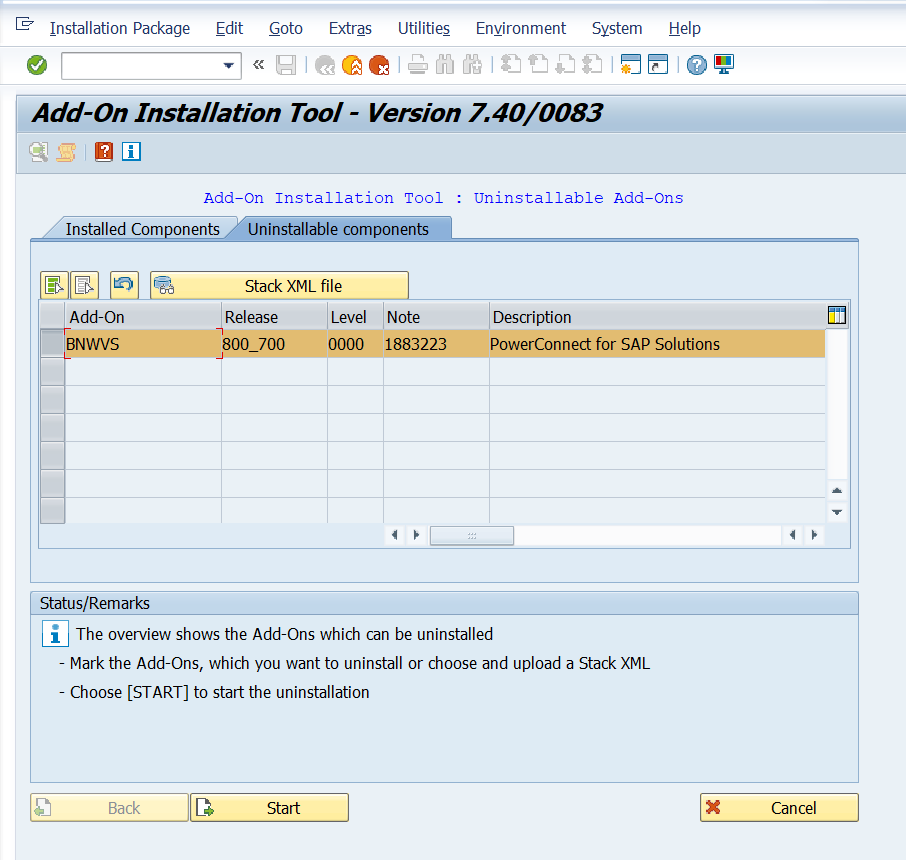Expand the command field dropdown arrow
This screenshot has width=906, height=860.
(x=229, y=66)
